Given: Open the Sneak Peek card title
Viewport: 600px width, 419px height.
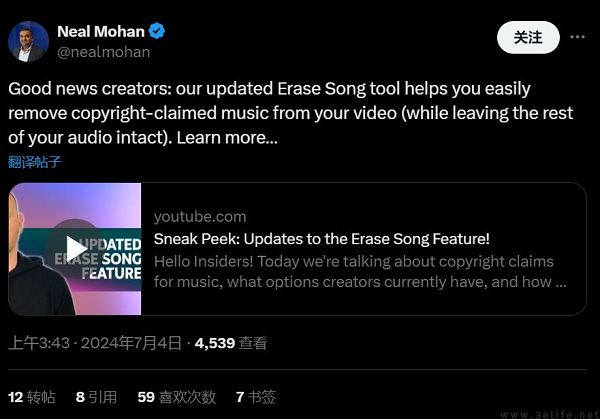Looking at the screenshot, I should [321, 239].
